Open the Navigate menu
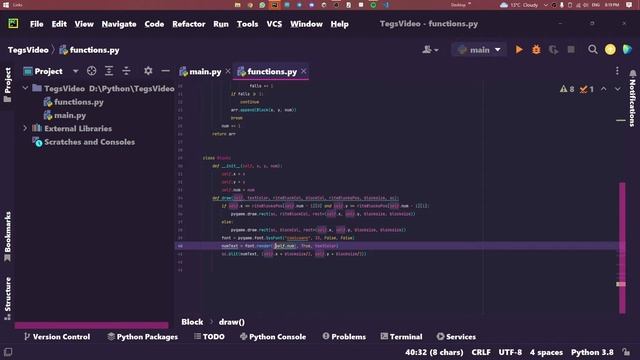The width and height of the screenshot is (640, 360). pyautogui.click(x=119, y=24)
